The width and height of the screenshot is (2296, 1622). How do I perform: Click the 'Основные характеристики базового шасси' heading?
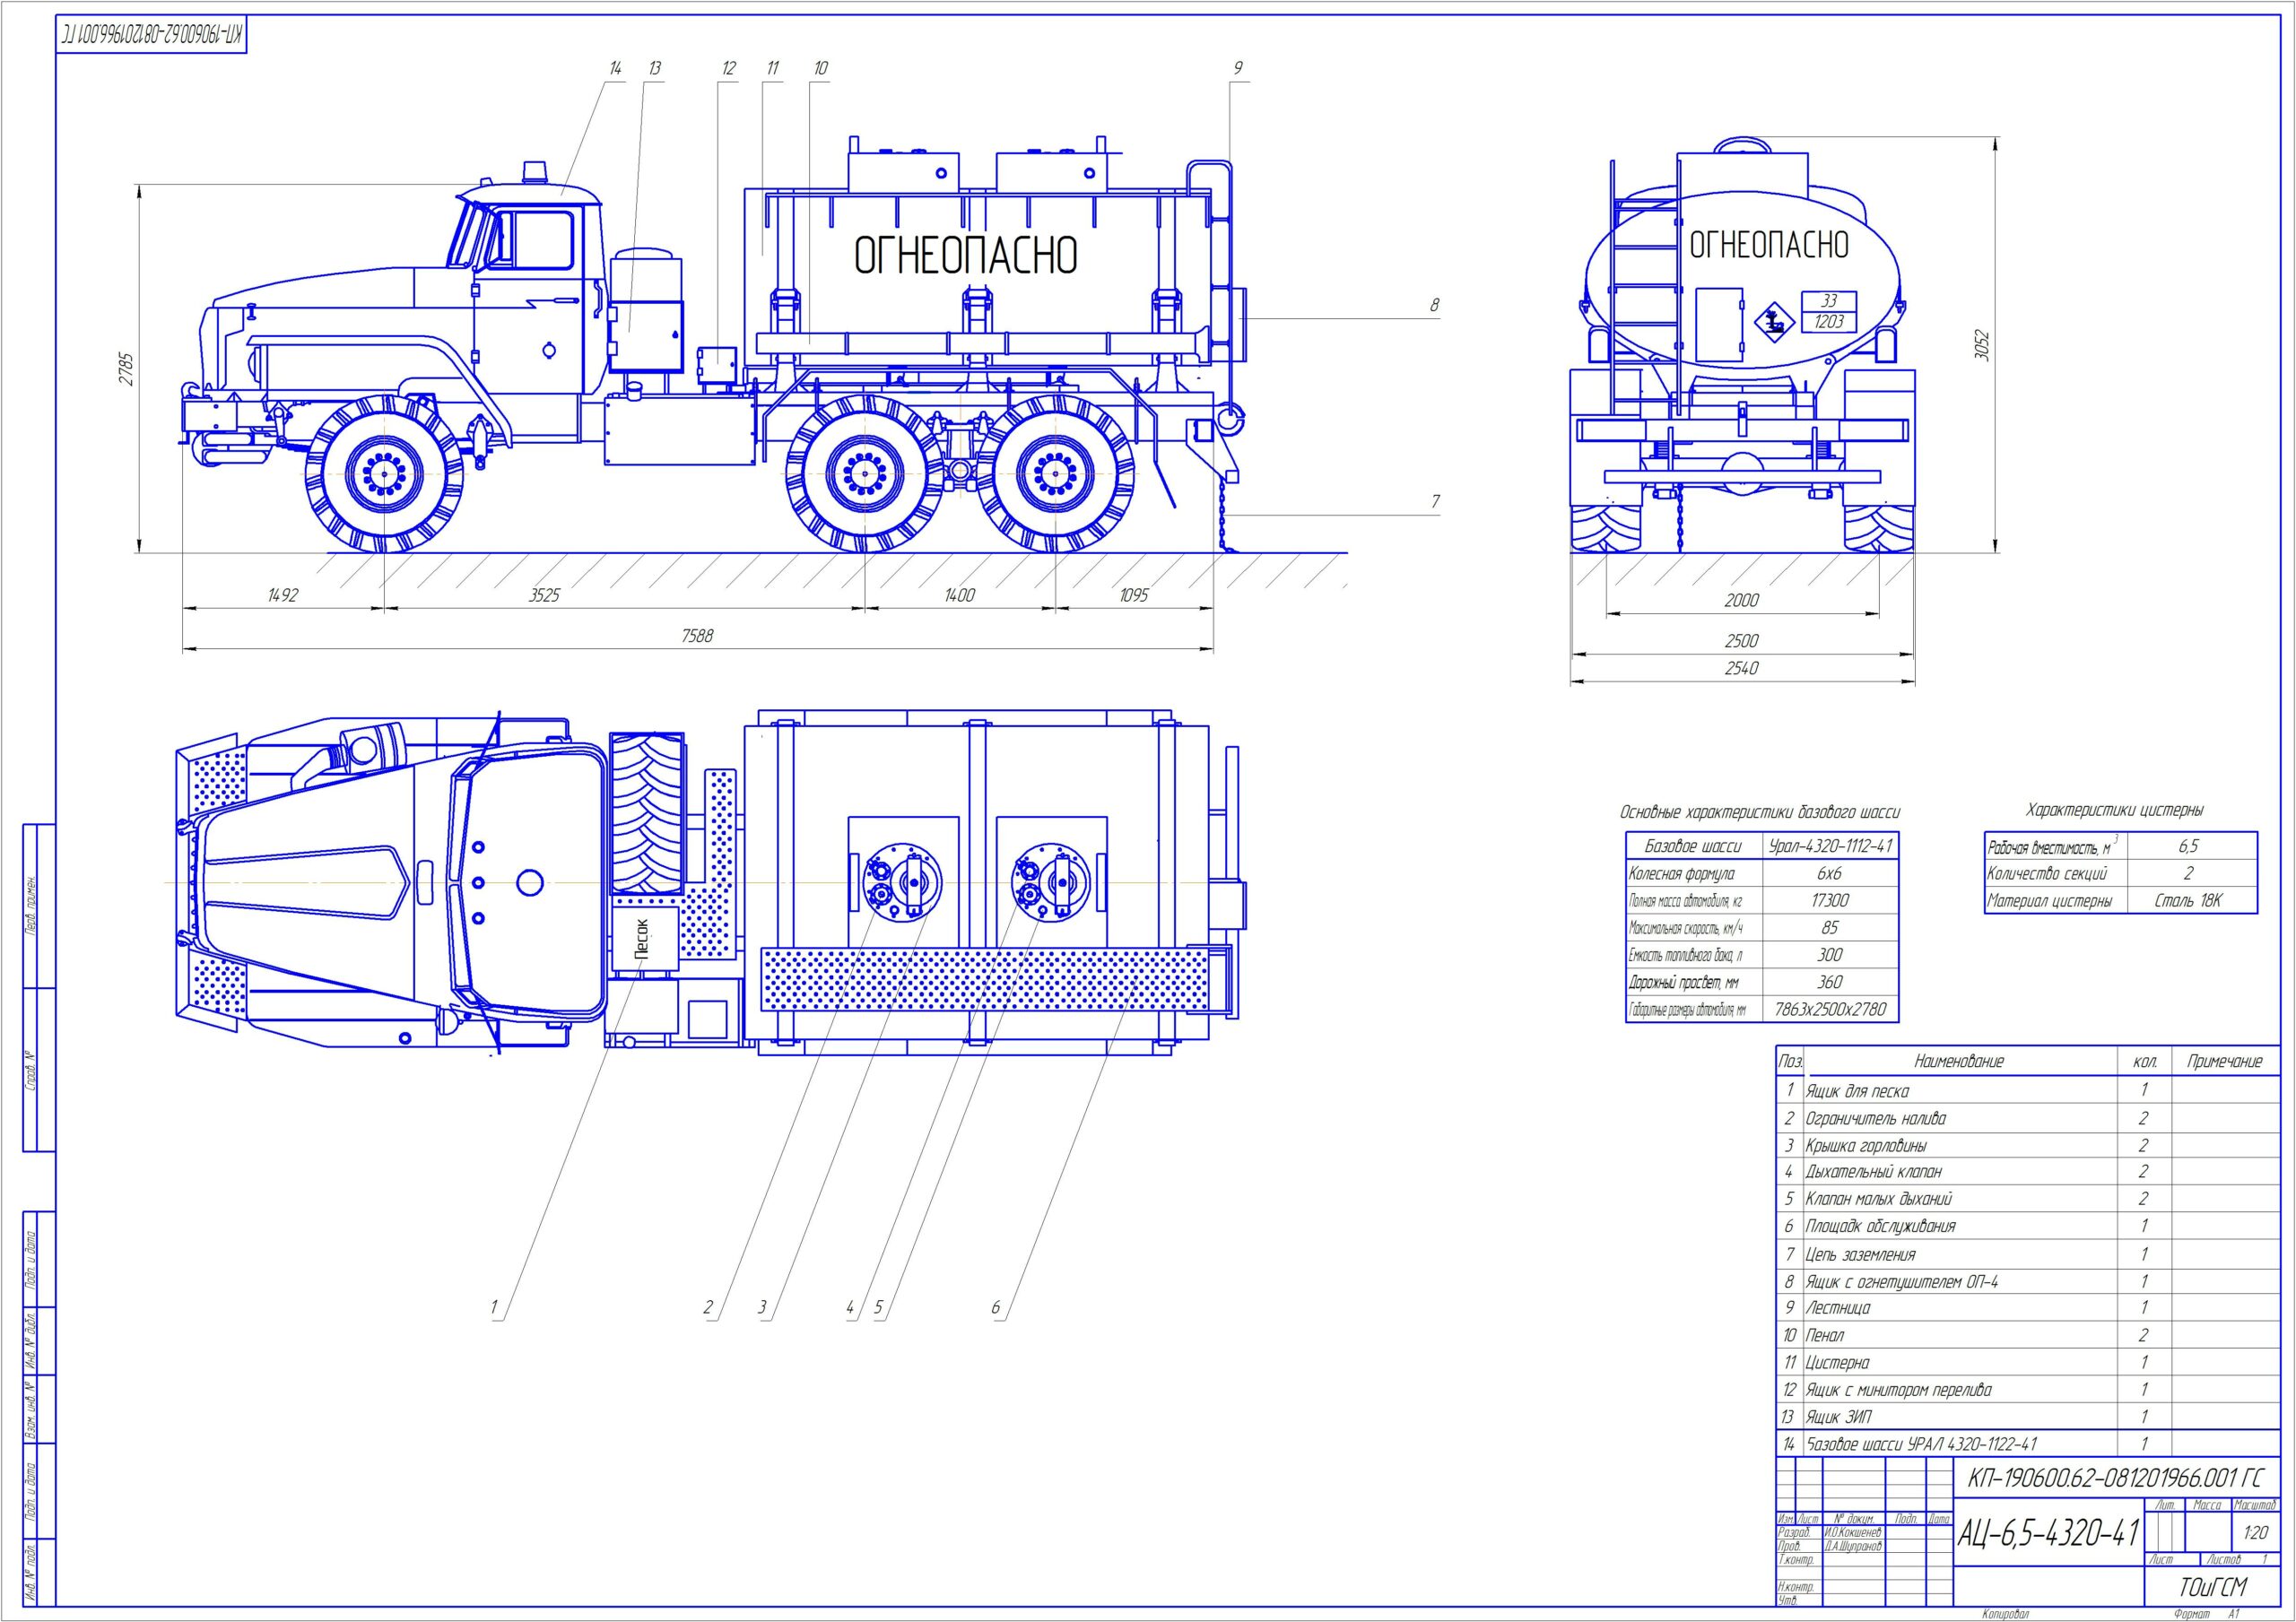click(x=1759, y=813)
